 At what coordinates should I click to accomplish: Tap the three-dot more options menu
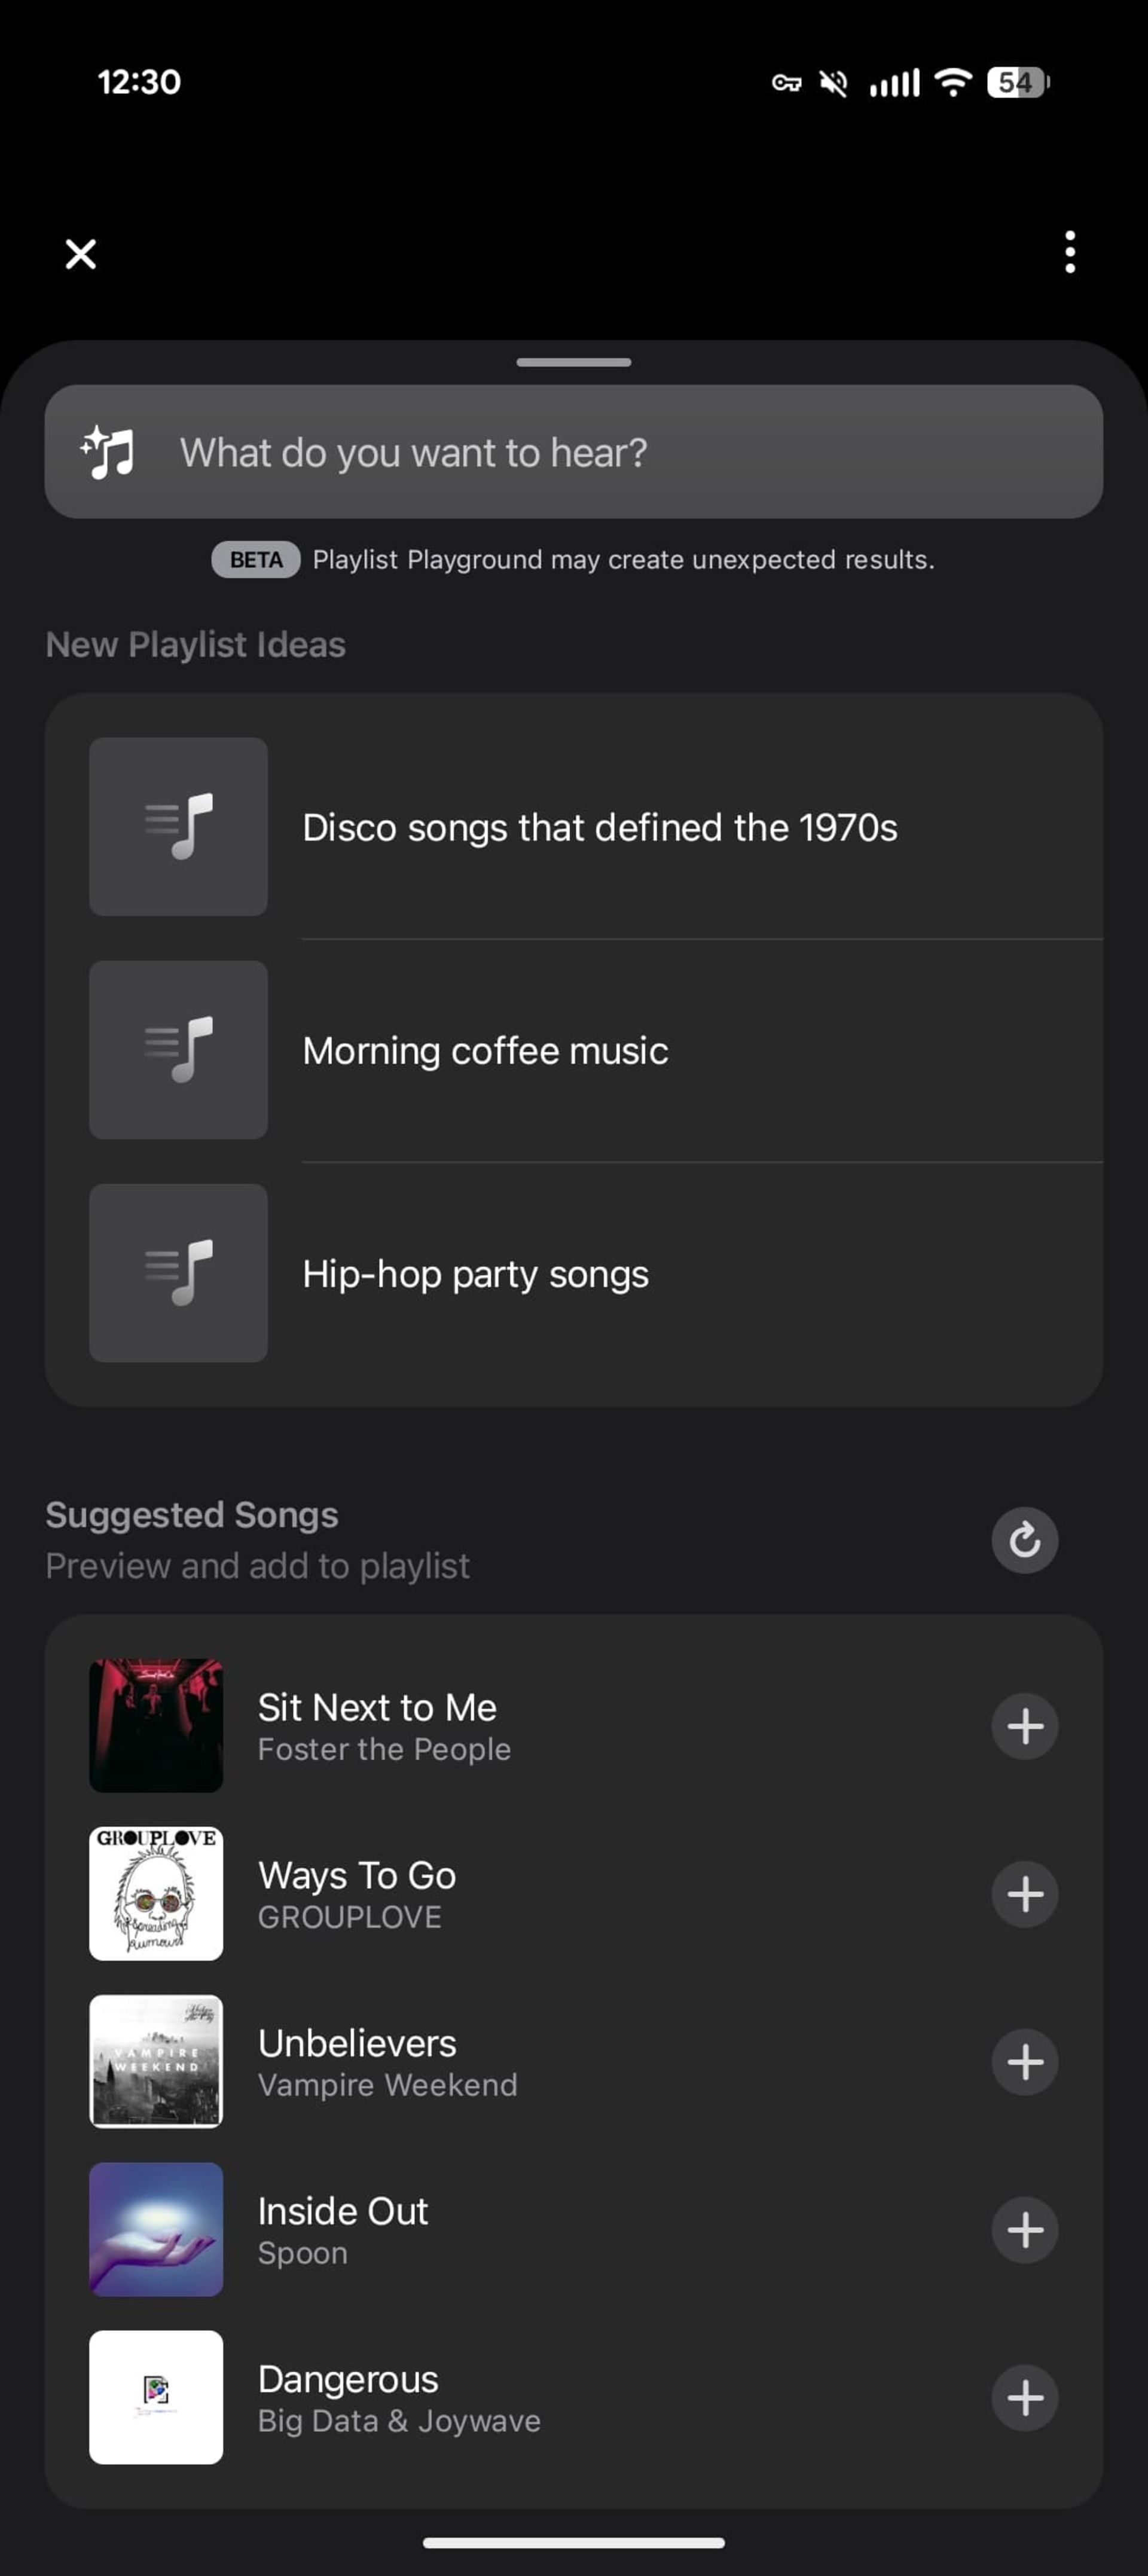tap(1070, 252)
